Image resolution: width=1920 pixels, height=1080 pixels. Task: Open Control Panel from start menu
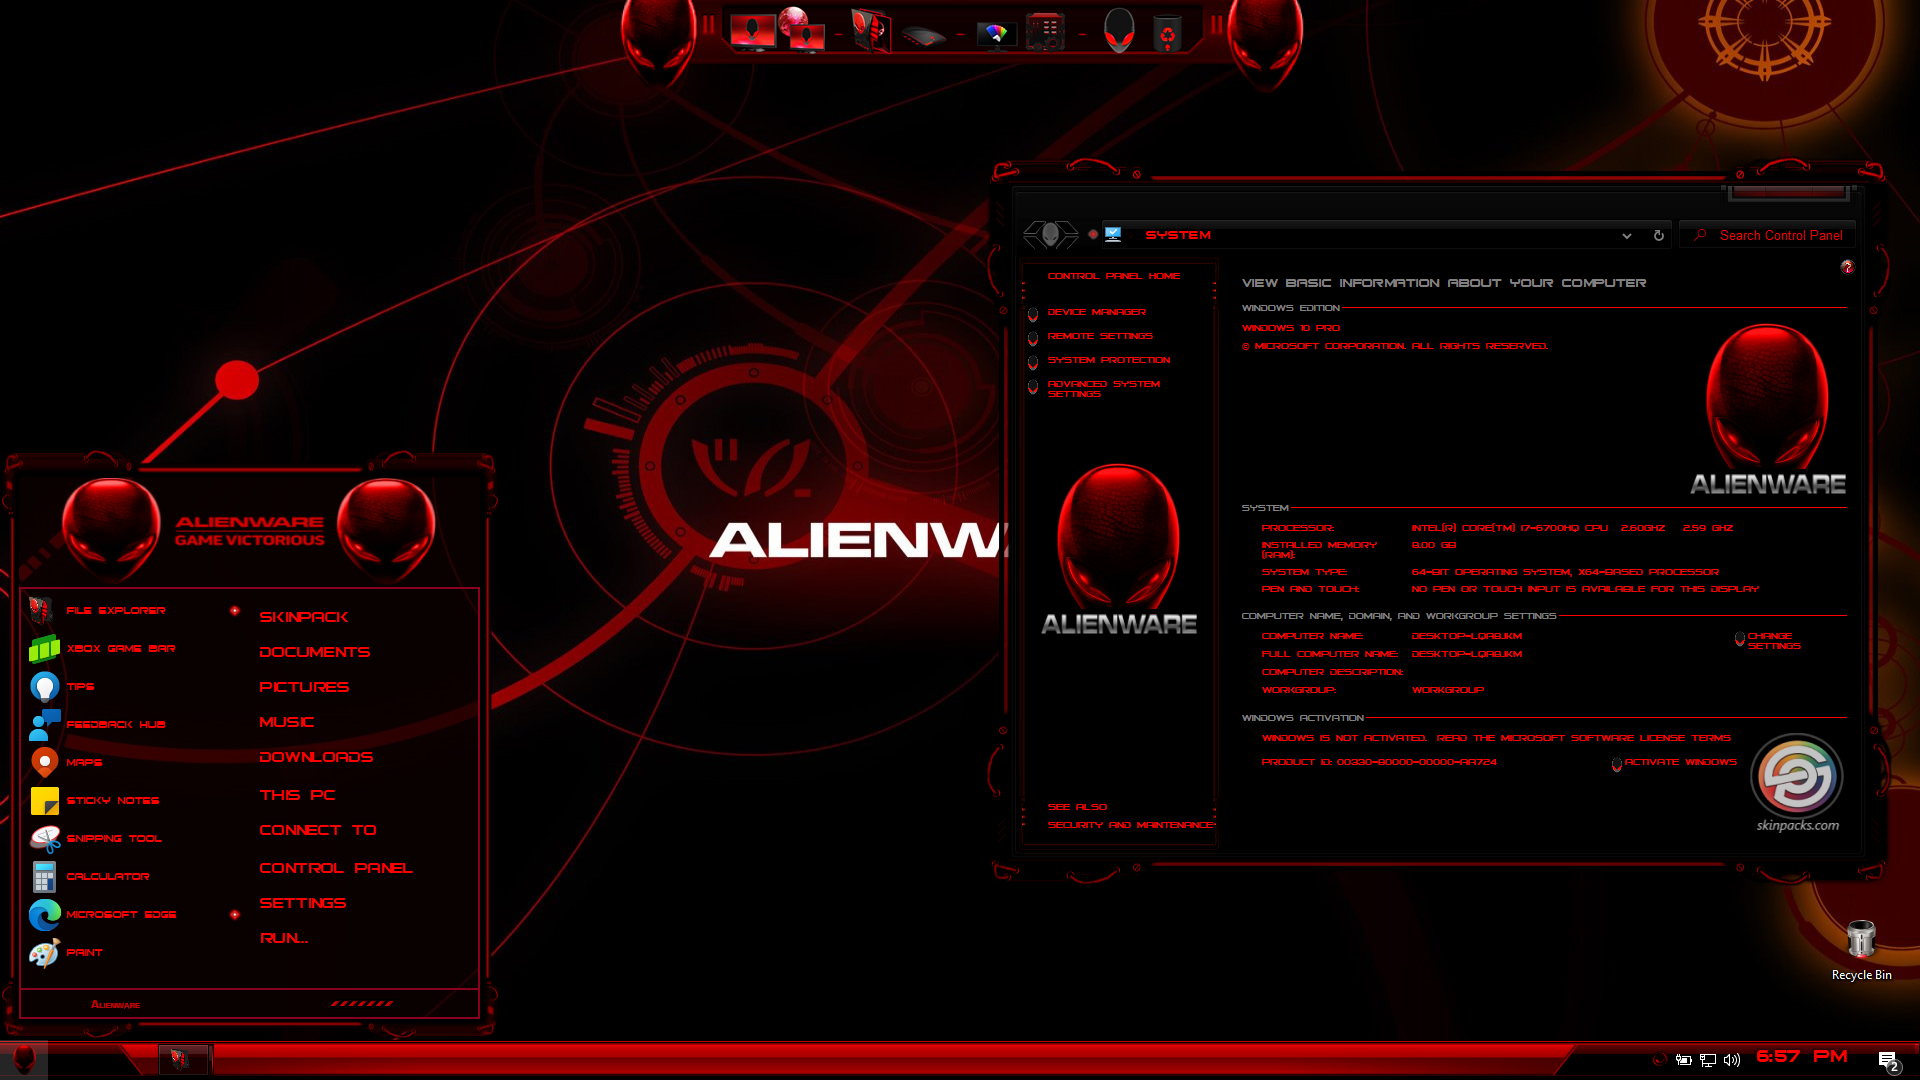(x=335, y=868)
